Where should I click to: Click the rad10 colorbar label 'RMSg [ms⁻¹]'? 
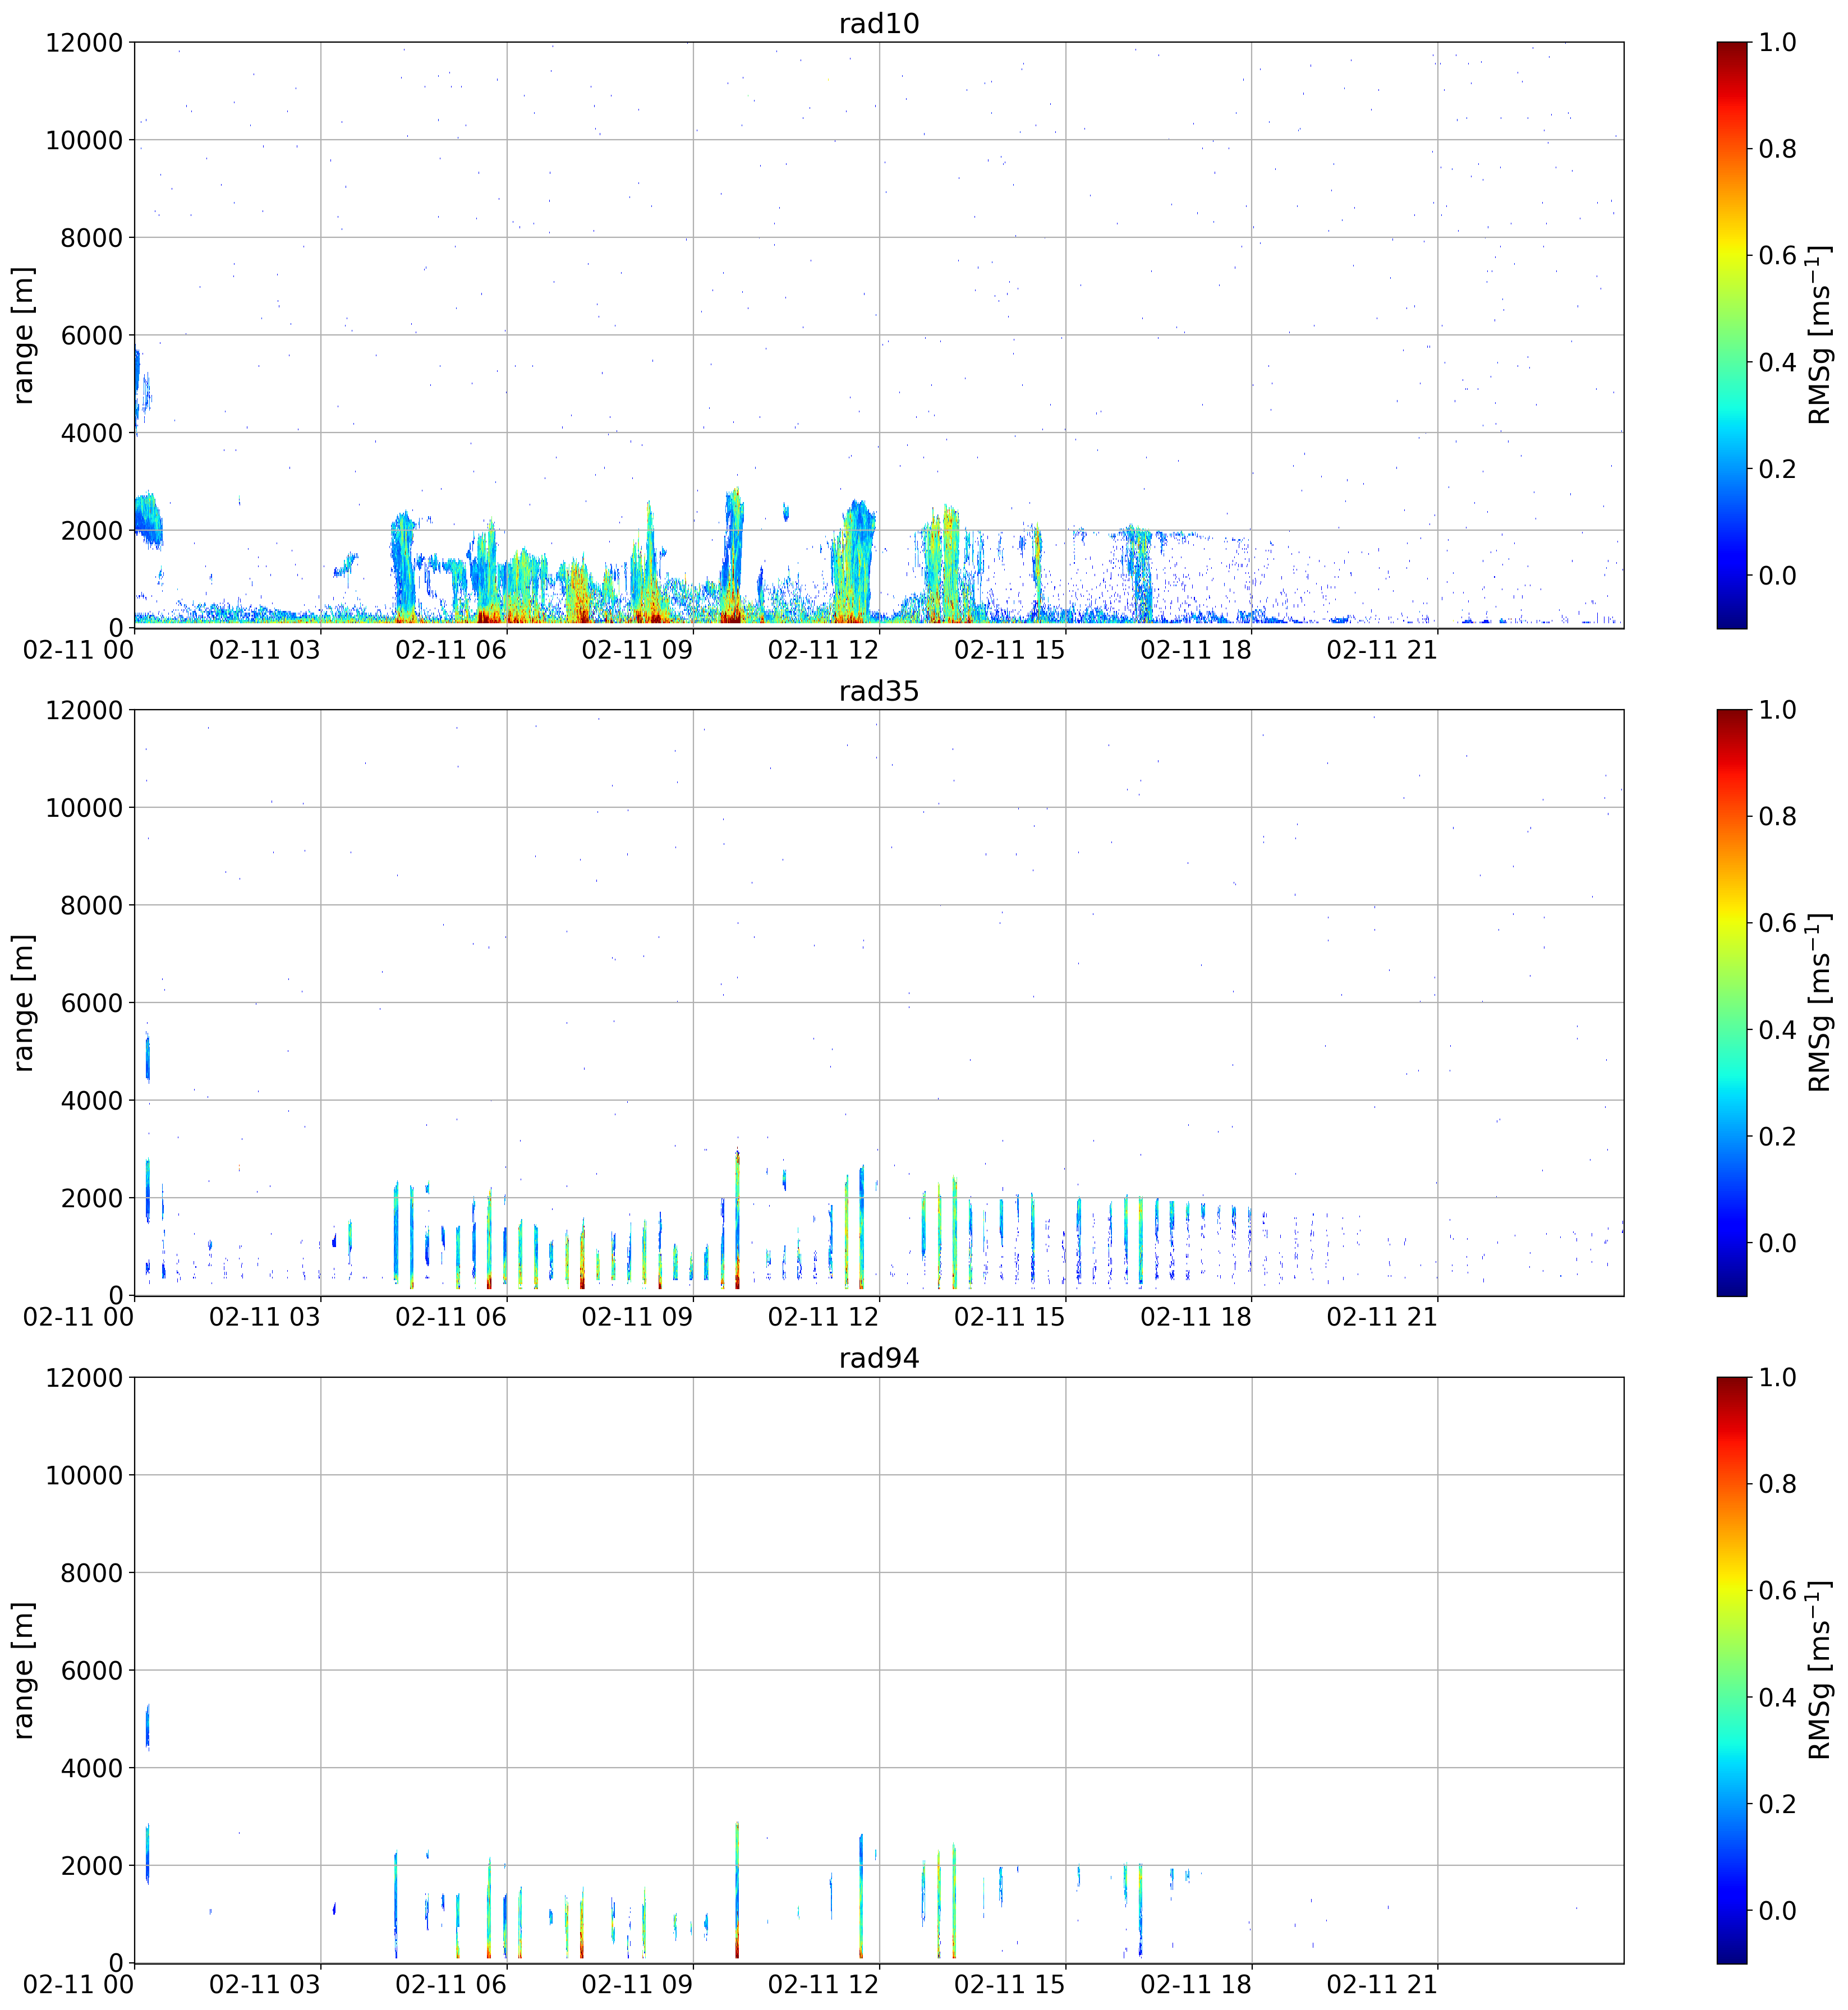point(1820,335)
